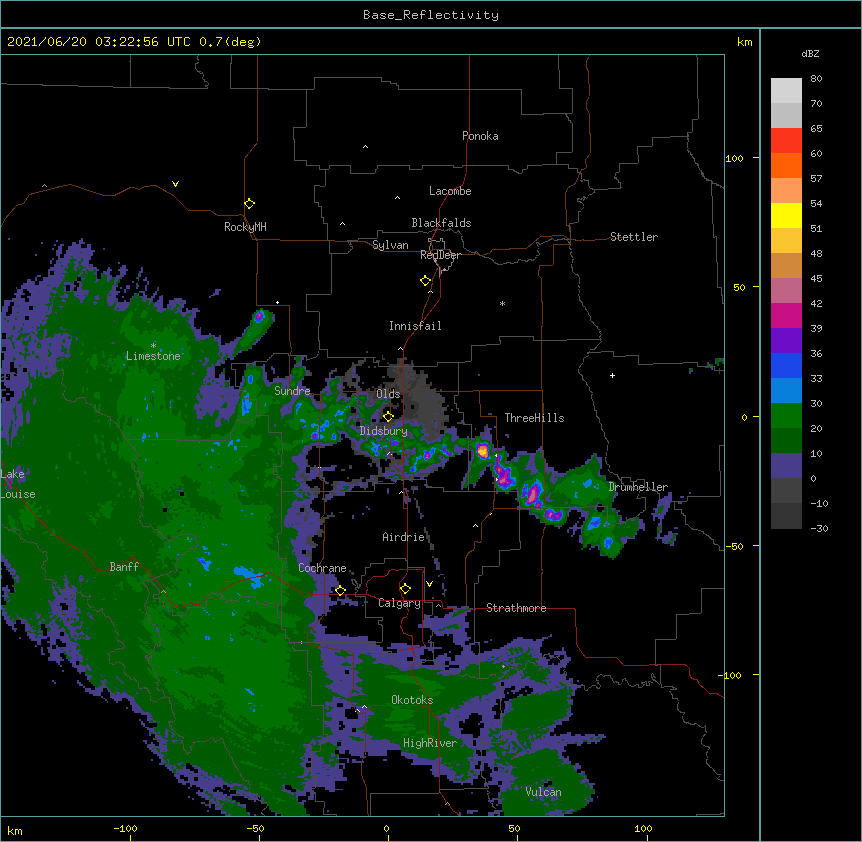Click the RedDeer label

(440, 255)
